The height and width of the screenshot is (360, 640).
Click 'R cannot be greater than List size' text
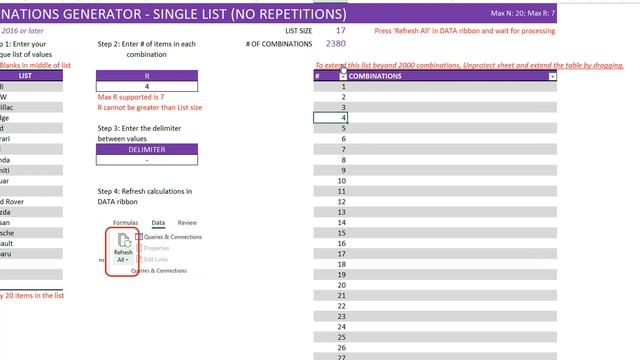coord(150,108)
